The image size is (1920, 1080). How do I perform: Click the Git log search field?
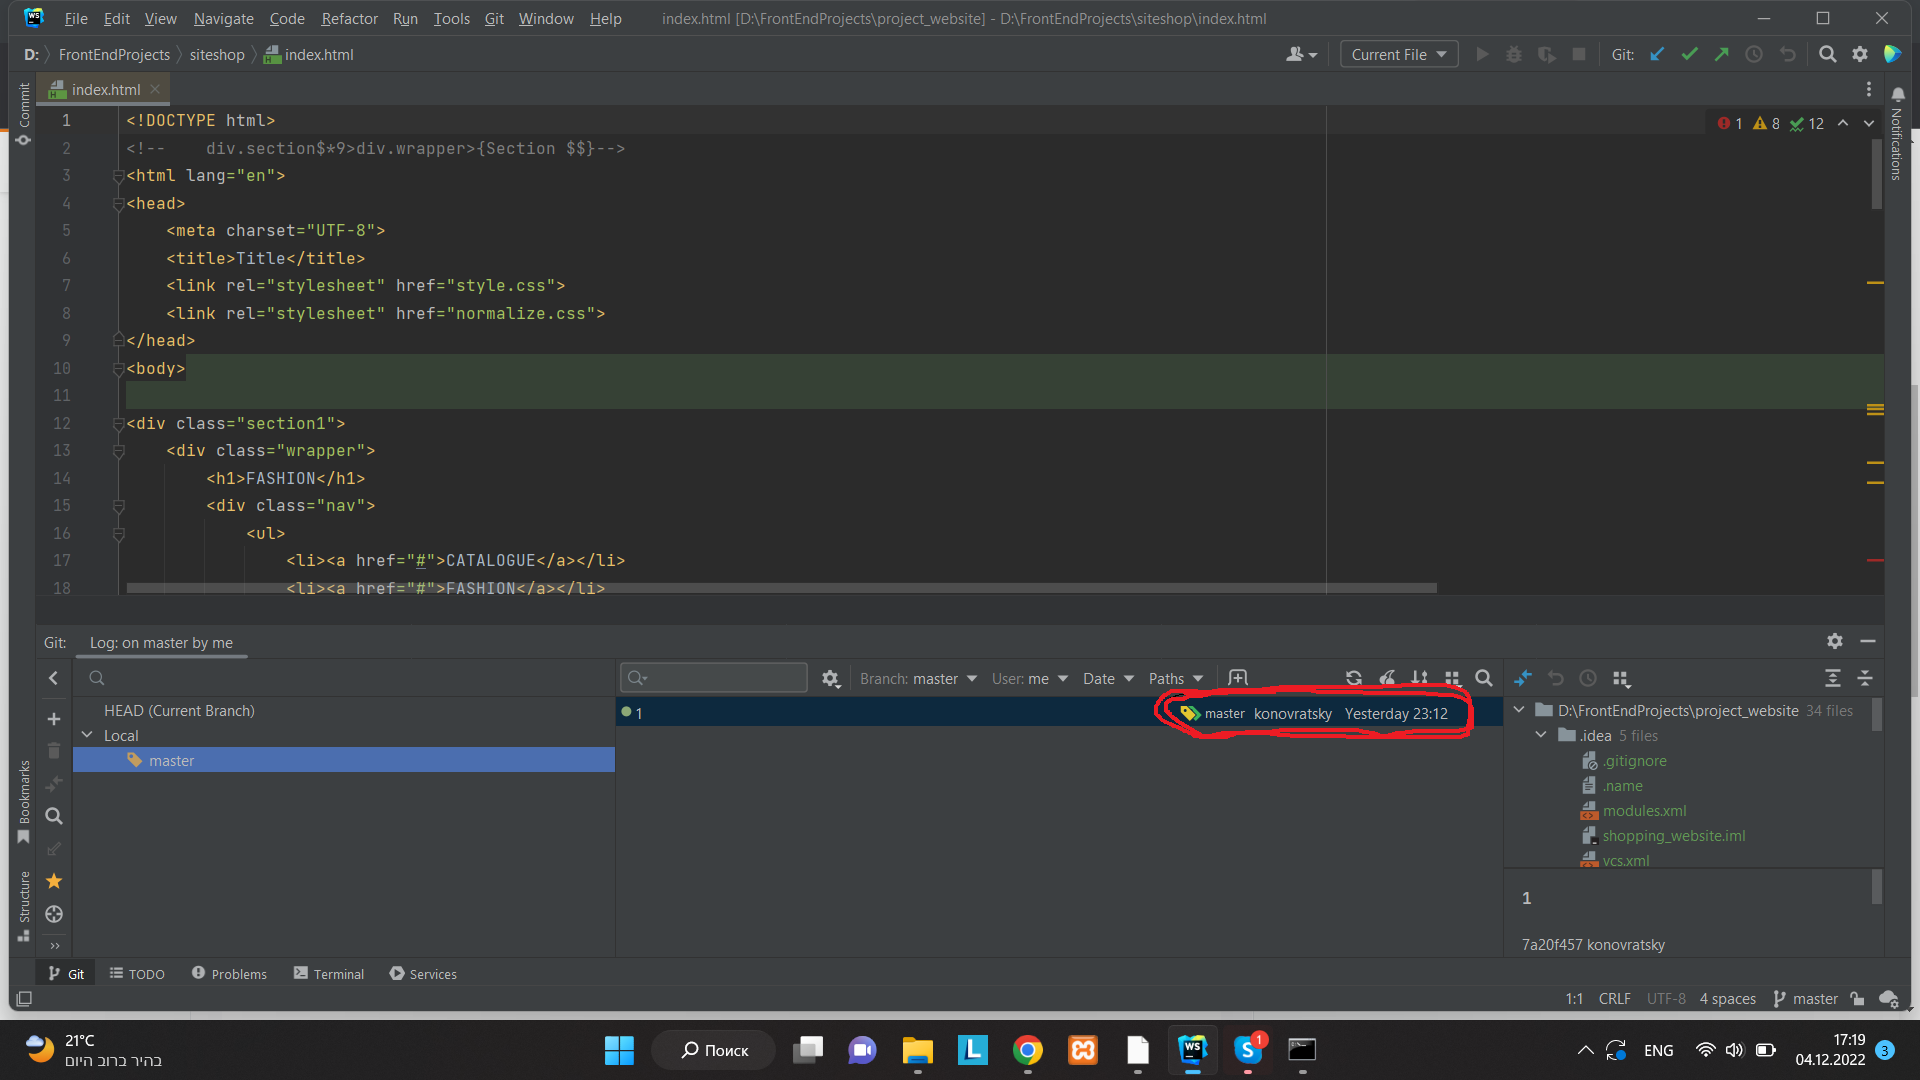point(714,679)
